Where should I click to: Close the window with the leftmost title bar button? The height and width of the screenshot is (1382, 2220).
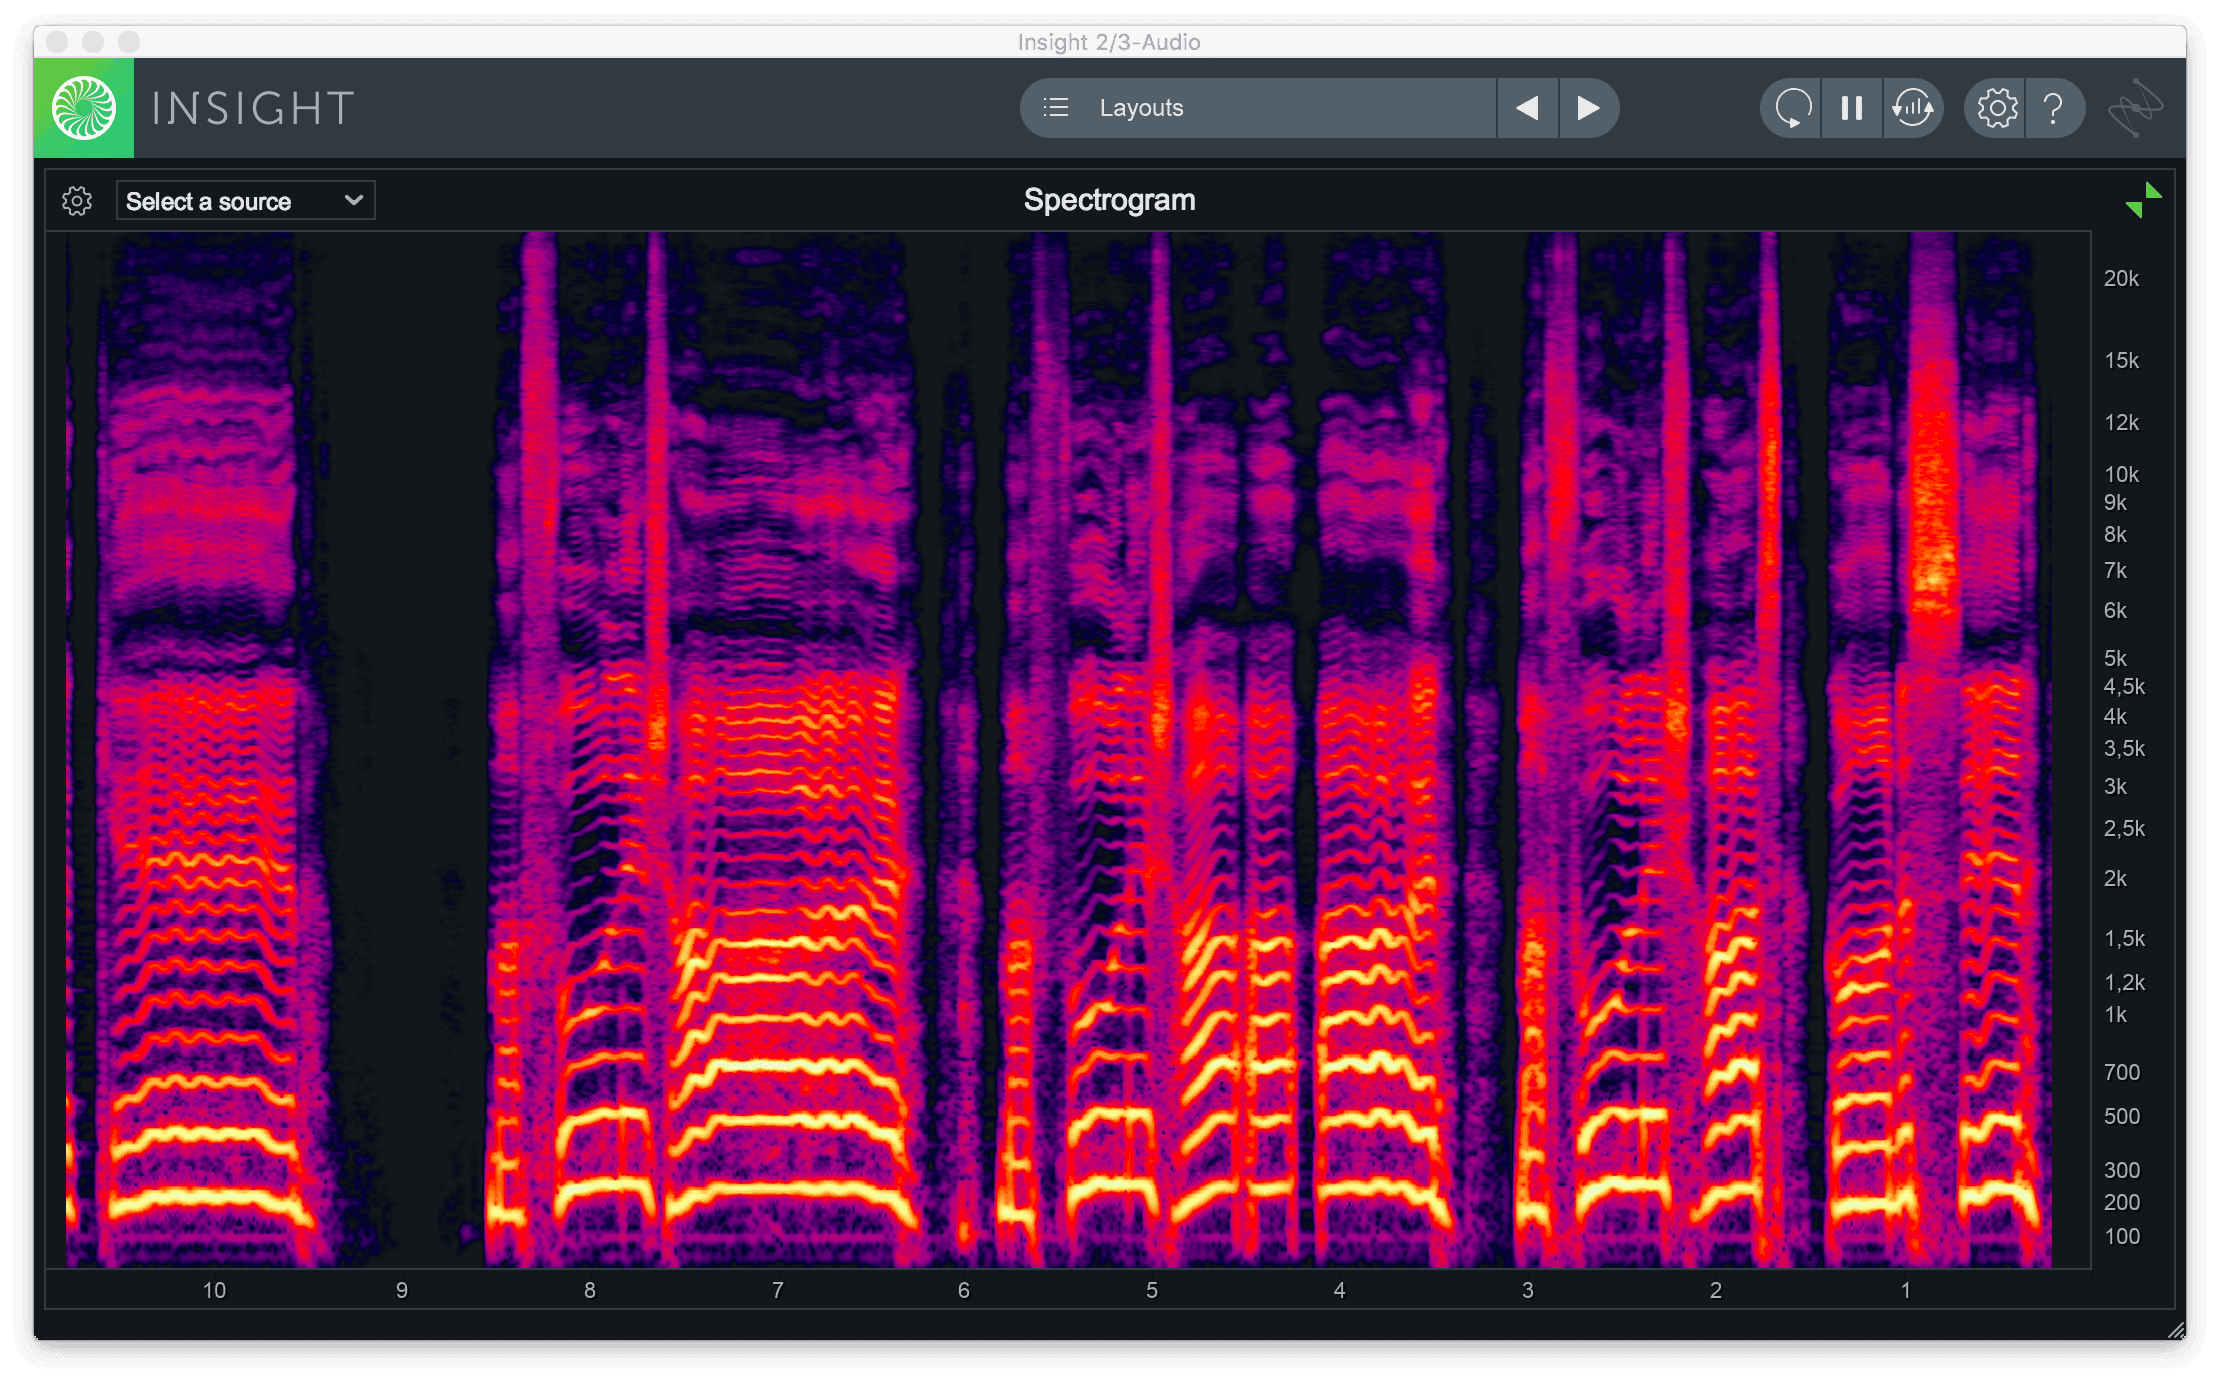[x=57, y=41]
